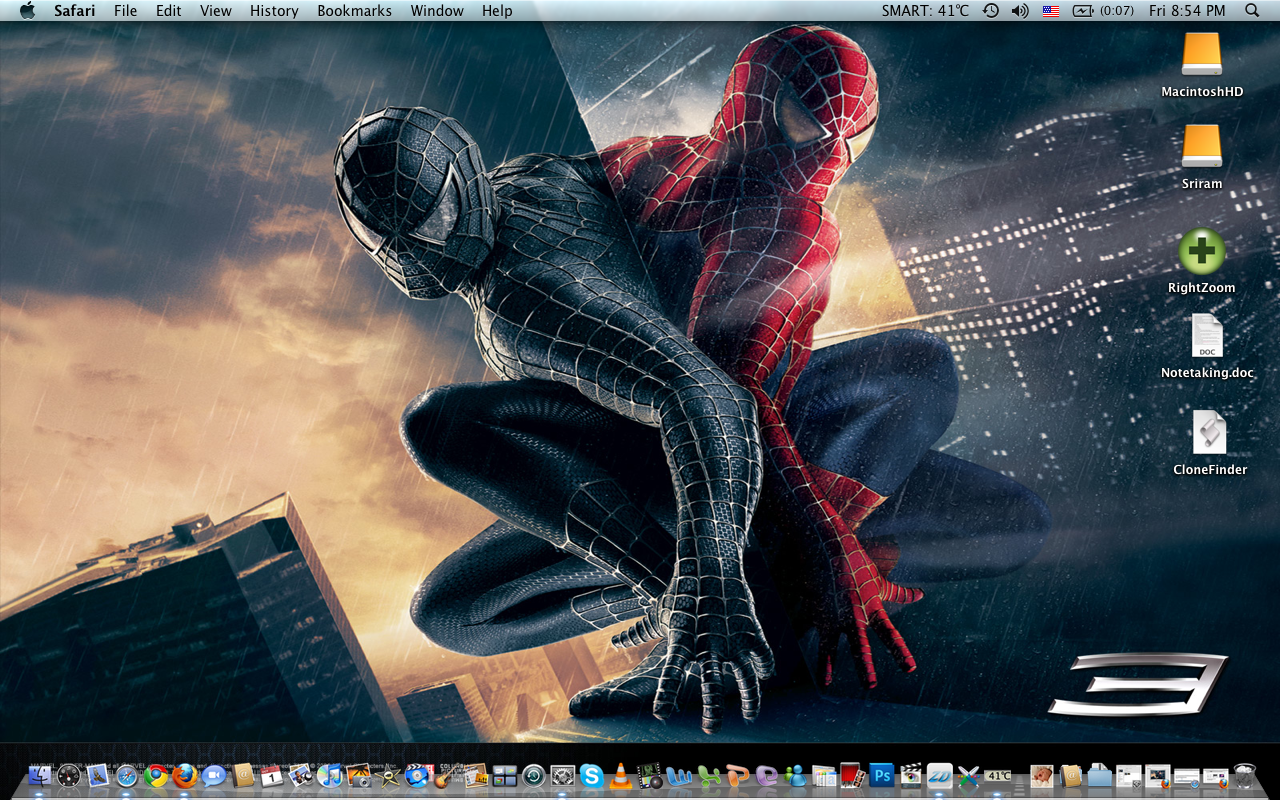Click the battery status (0:07) icon

pos(1103,11)
